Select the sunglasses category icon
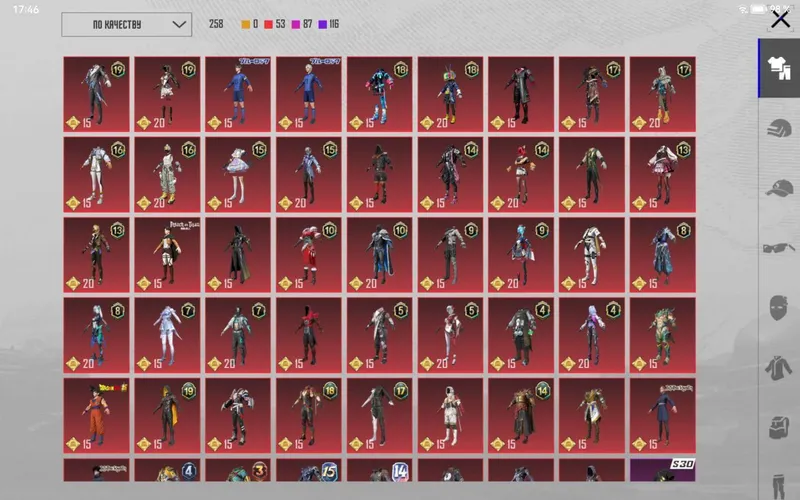The height and width of the screenshot is (500, 800). [779, 248]
